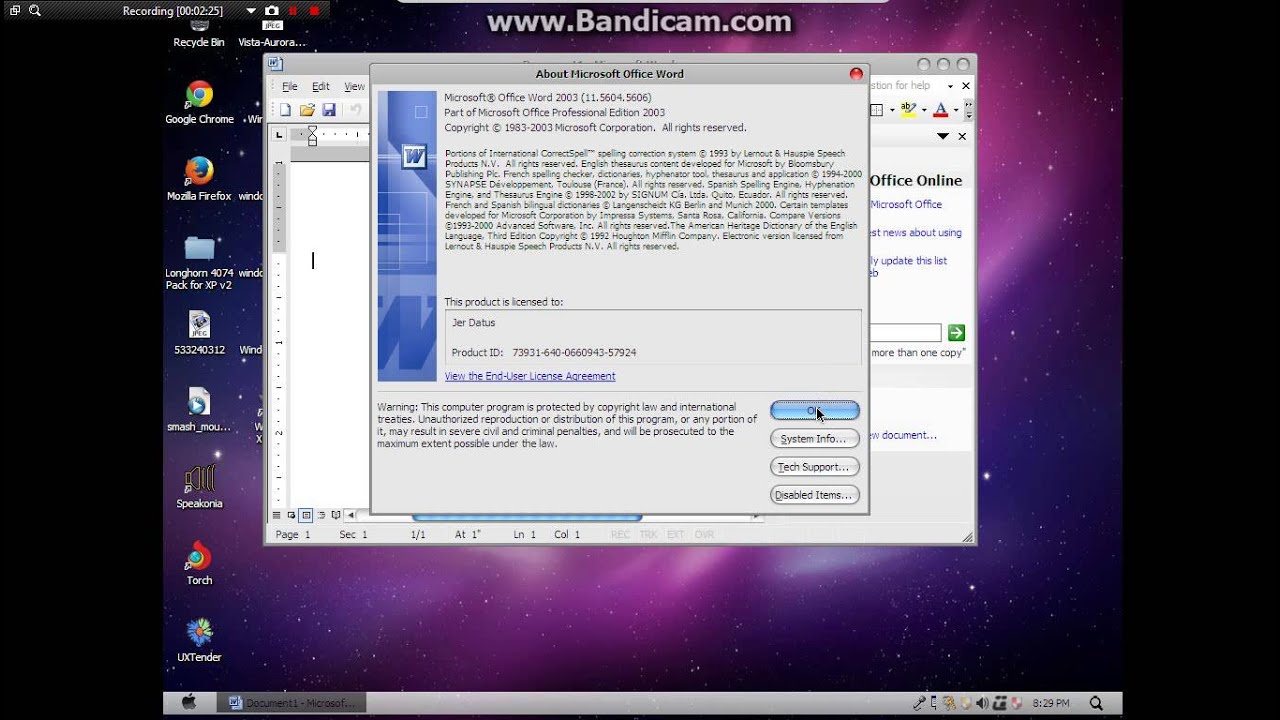Close the Word task pane with X

tap(962, 136)
